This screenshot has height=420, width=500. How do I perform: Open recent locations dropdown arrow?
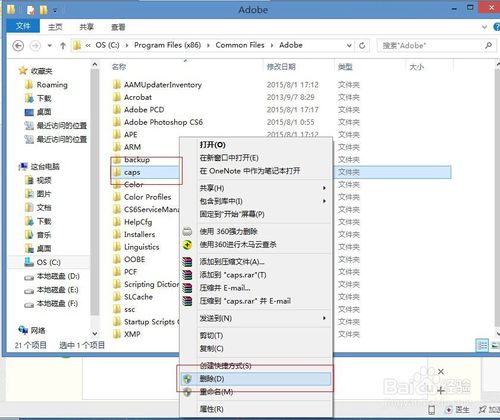[49, 46]
